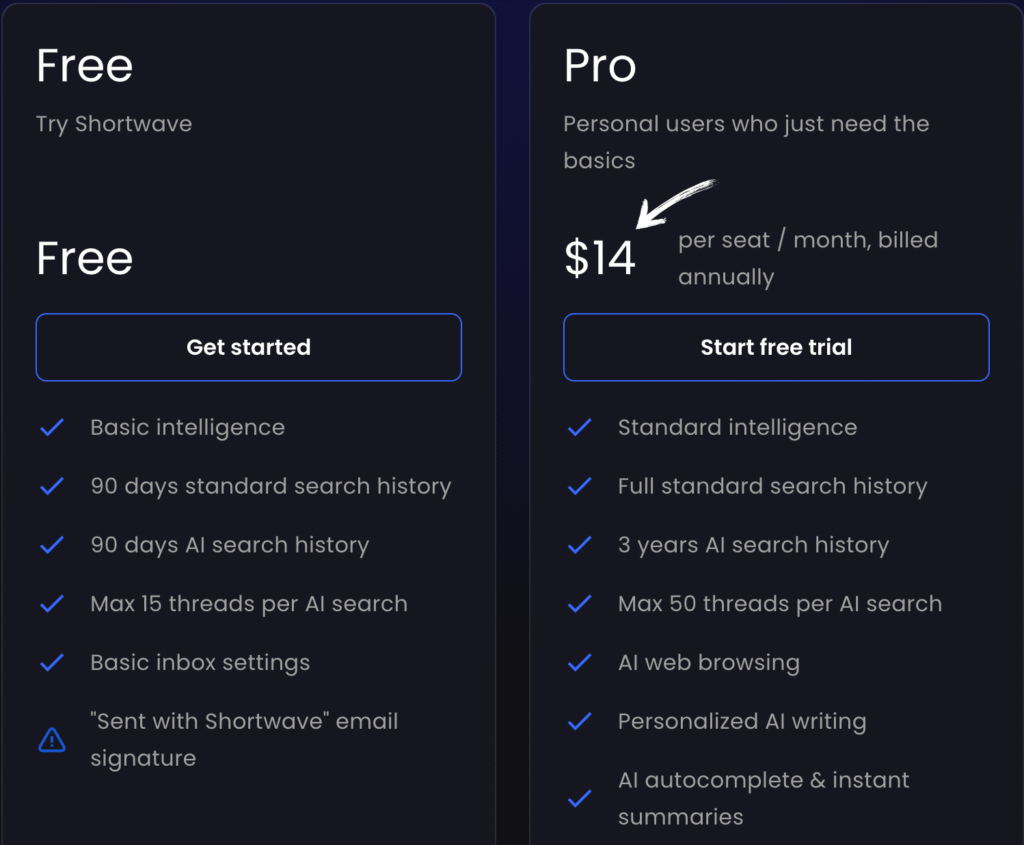The height and width of the screenshot is (845, 1024).
Task: Click the Pro plan heading
Action: pos(600,66)
